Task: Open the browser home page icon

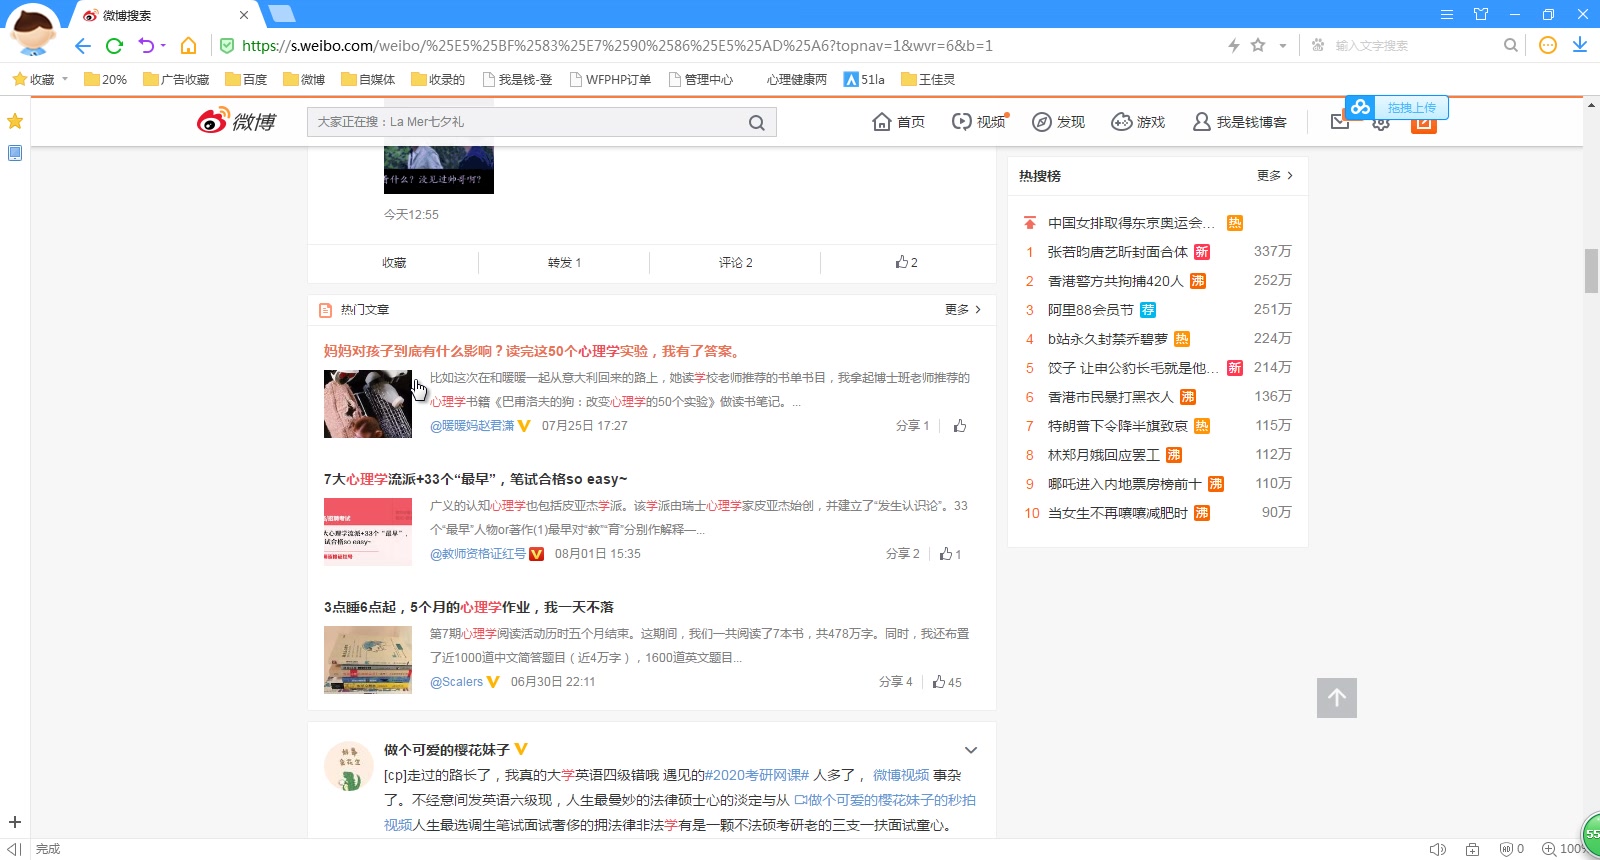Action: pyautogui.click(x=188, y=45)
